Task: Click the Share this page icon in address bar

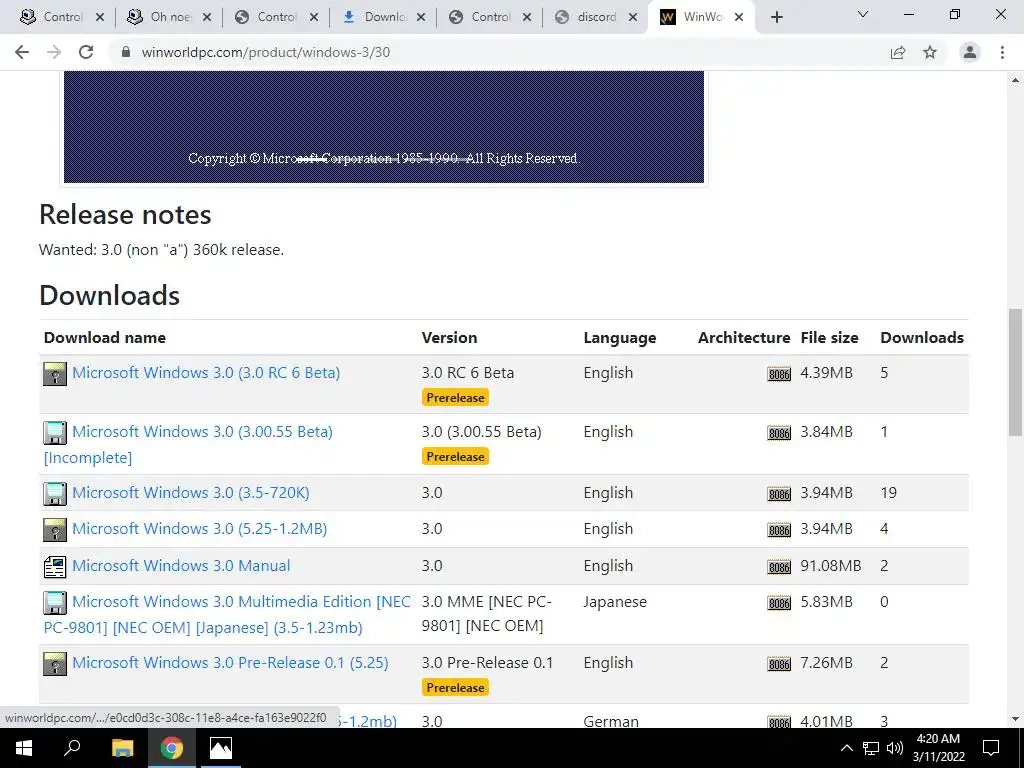Action: pyautogui.click(x=898, y=52)
